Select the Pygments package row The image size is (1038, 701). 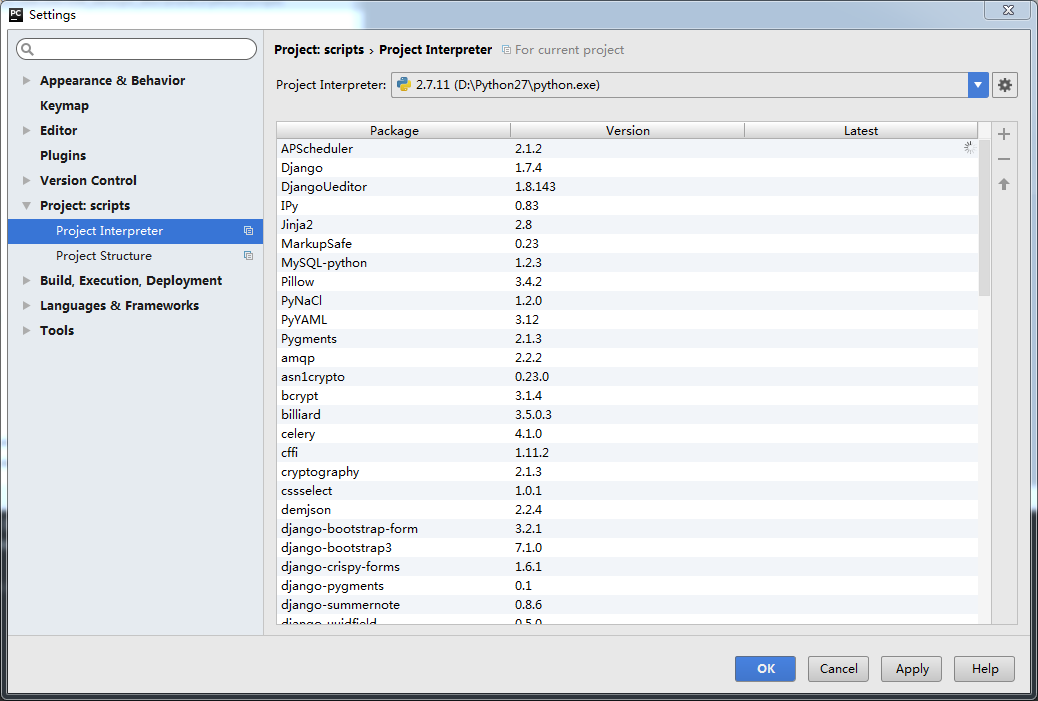click(627, 338)
